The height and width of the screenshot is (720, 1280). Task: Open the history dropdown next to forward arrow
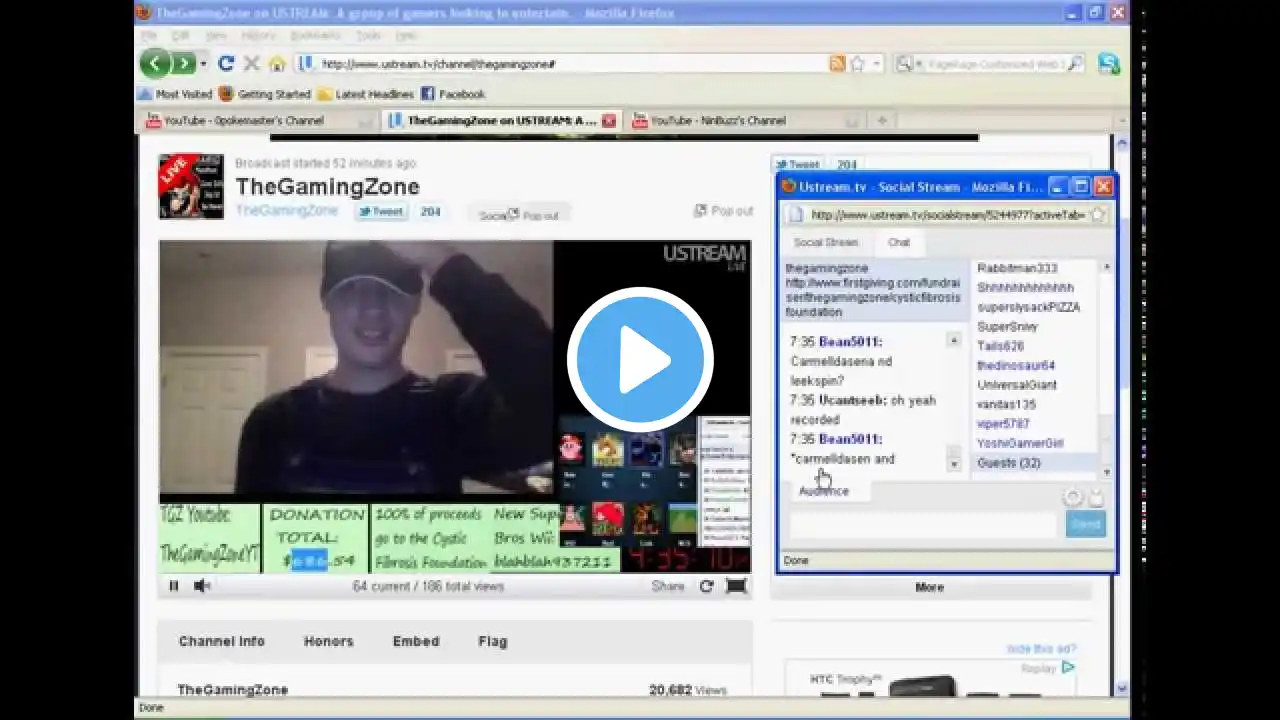tap(203, 64)
